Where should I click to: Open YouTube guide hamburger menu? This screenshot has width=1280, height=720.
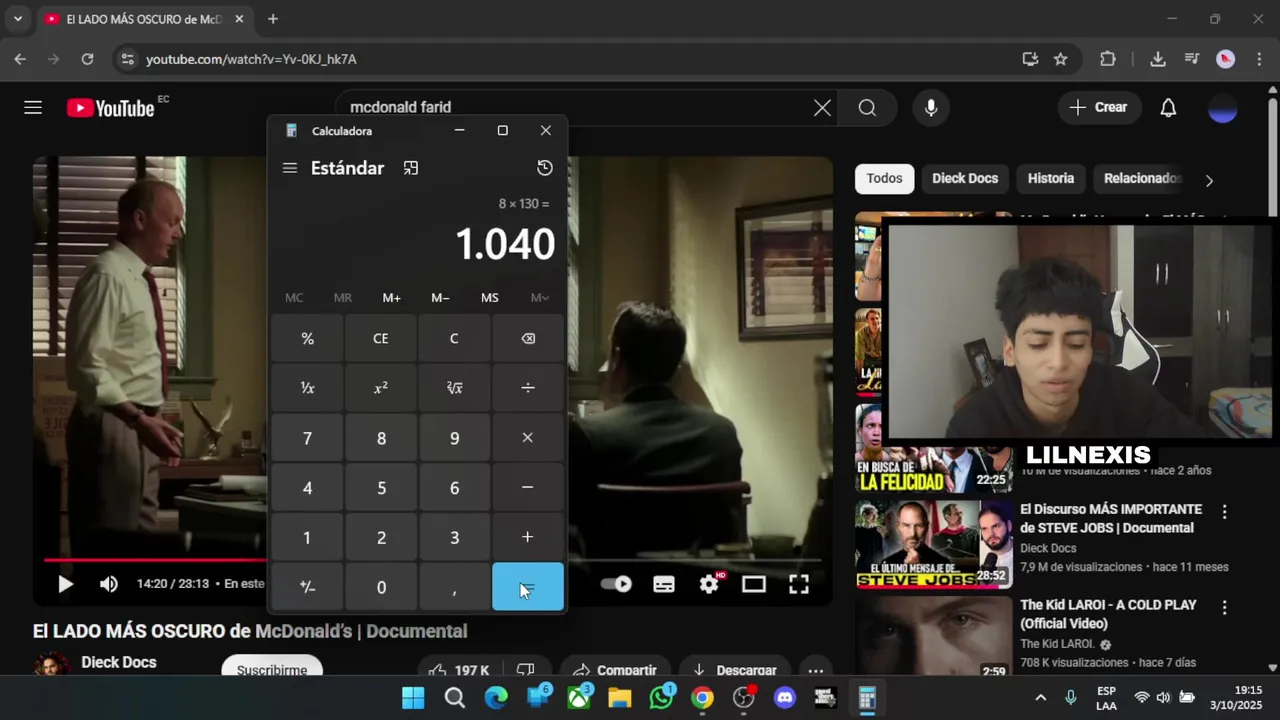click(x=33, y=107)
